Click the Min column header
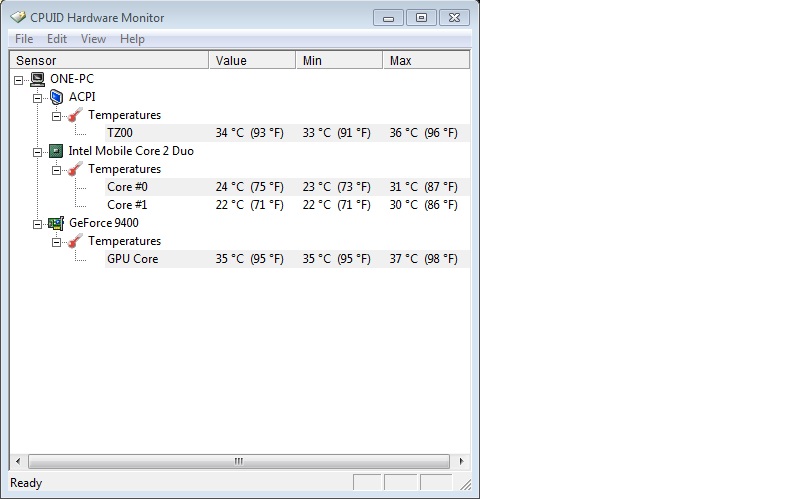 click(x=339, y=60)
